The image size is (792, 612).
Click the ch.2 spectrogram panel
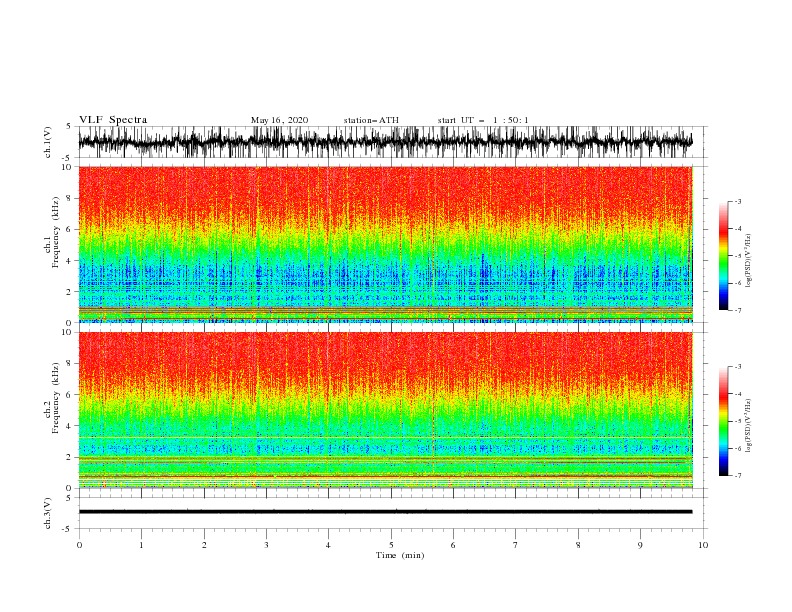coord(385,410)
